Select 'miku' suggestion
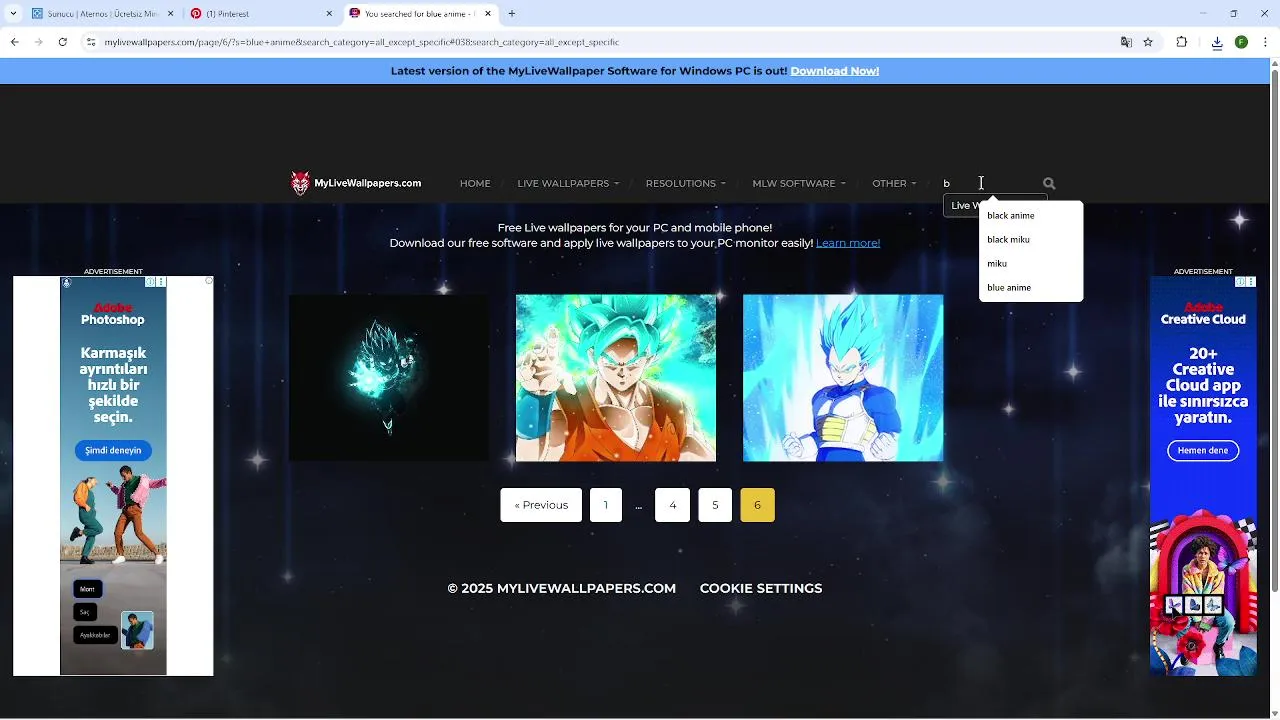Screen dimensions: 1280x720 [1031, 264]
